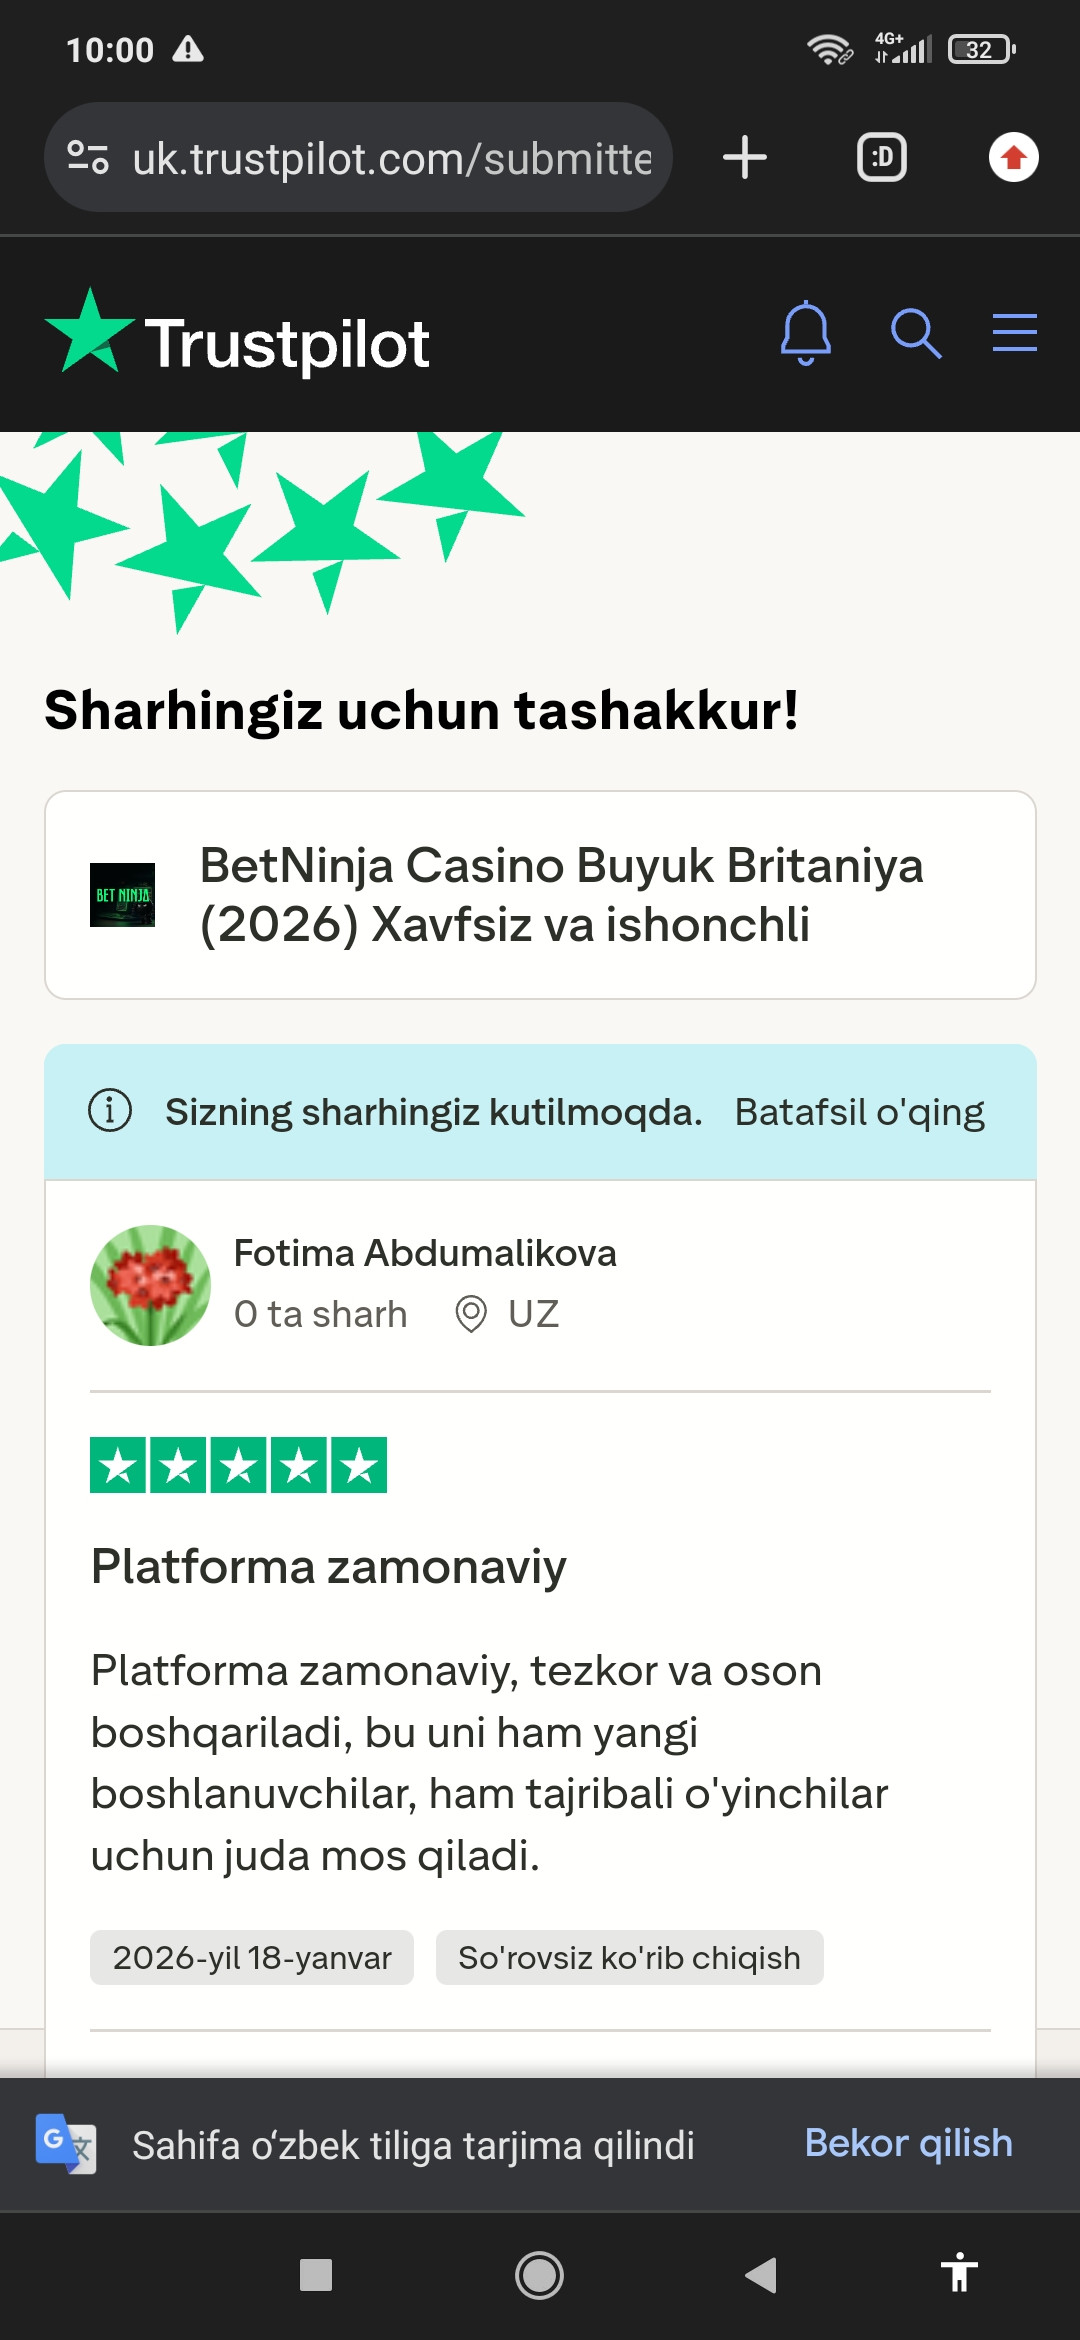Open a new browser tab with plus icon
Image resolution: width=1080 pixels, height=2340 pixels.
point(745,158)
